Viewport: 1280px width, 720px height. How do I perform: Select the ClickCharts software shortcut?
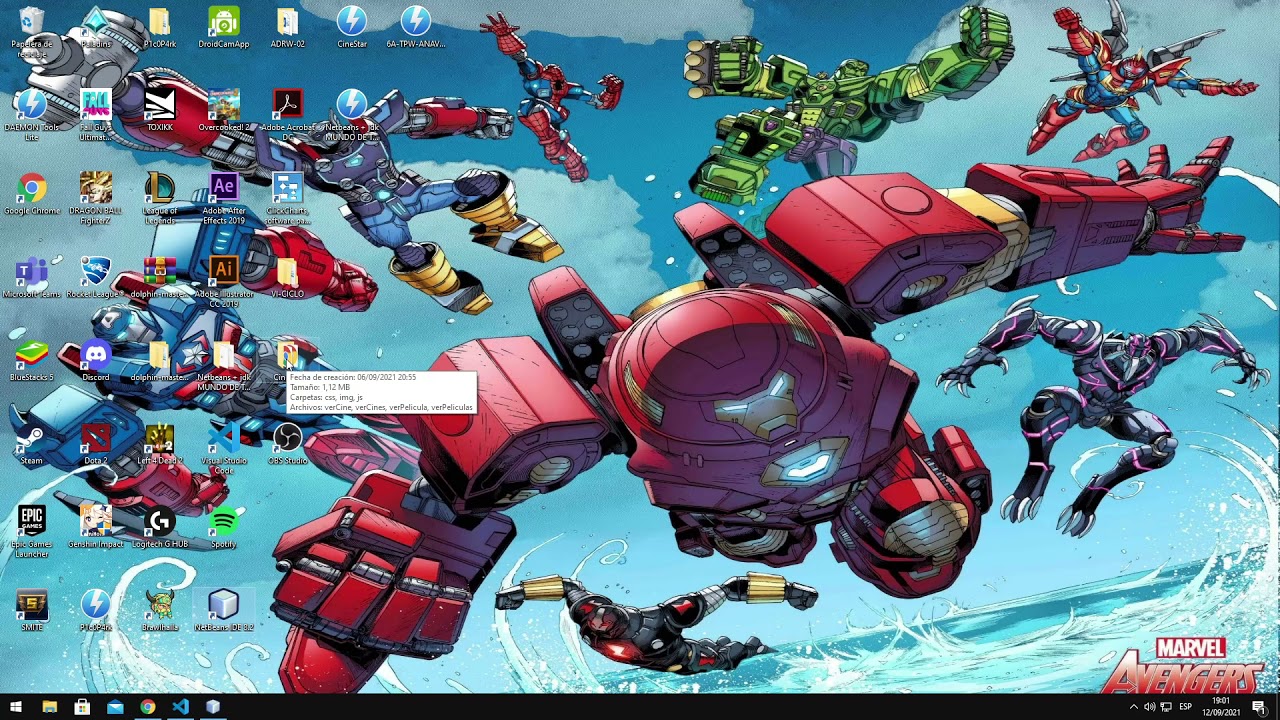(287, 198)
